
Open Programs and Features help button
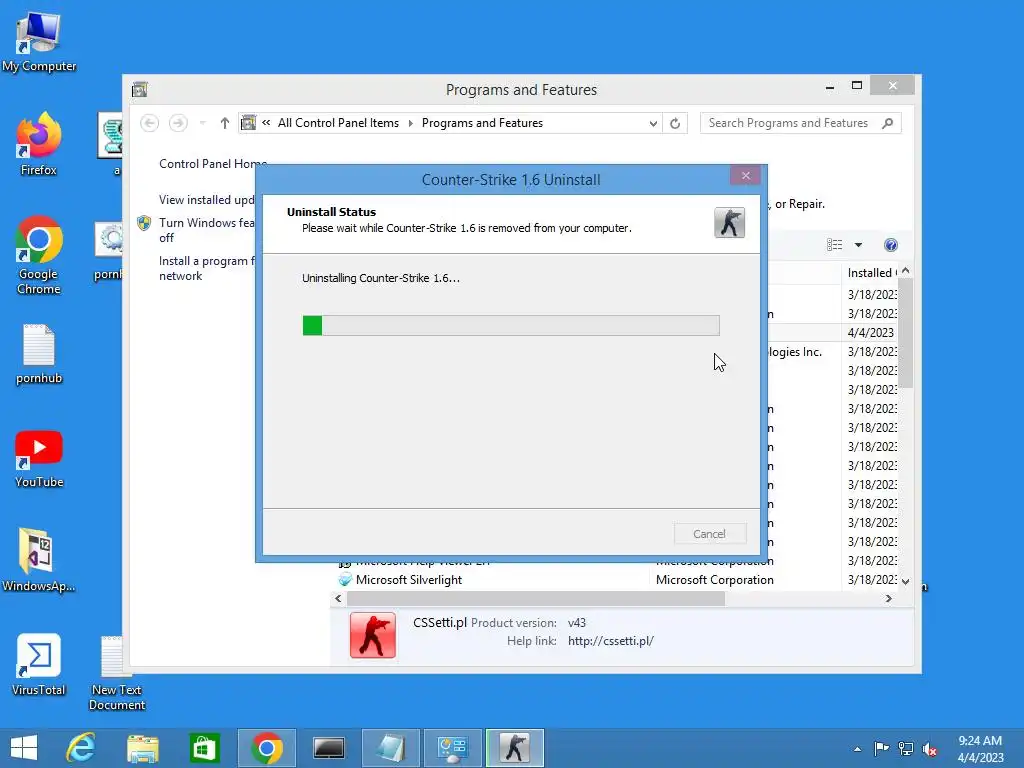tap(891, 245)
